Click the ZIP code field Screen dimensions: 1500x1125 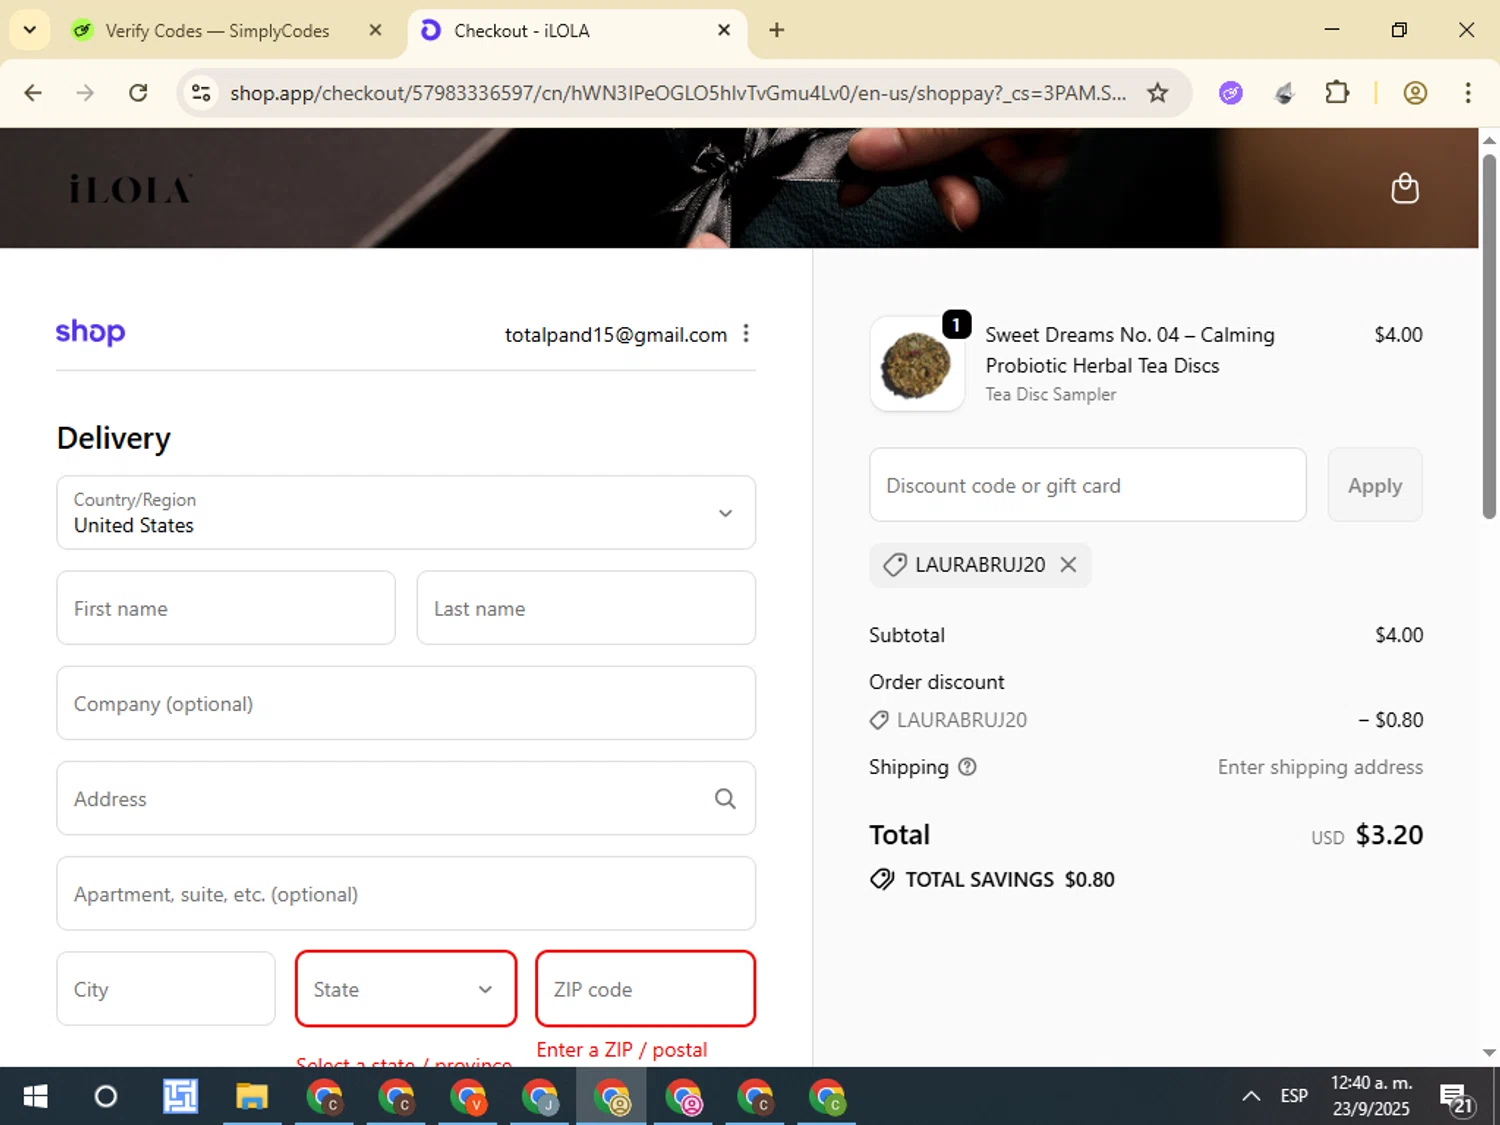pyautogui.click(x=646, y=988)
